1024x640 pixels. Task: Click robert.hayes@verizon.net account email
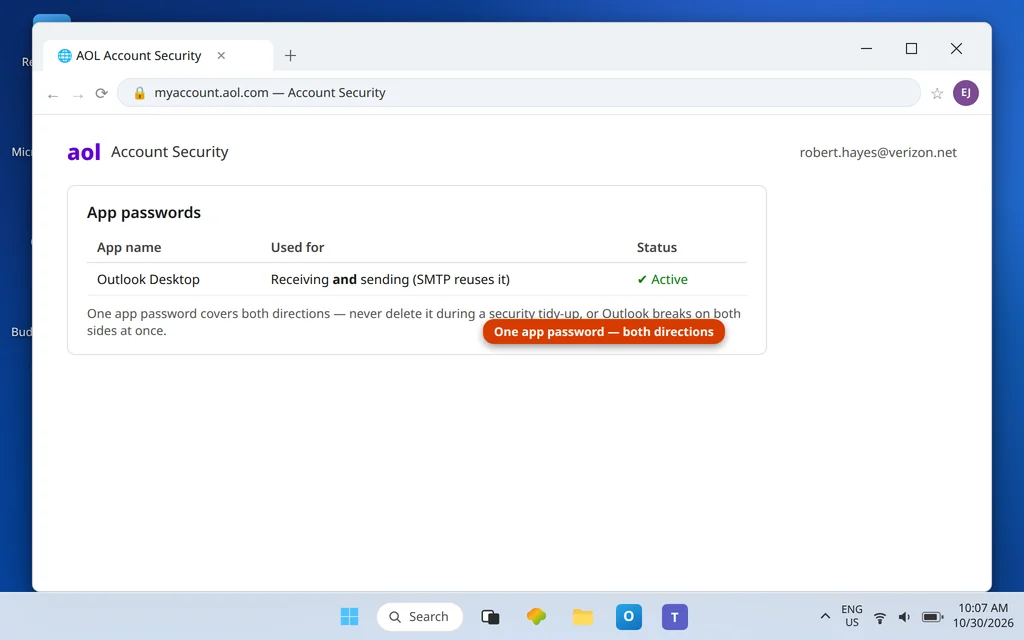coord(878,152)
